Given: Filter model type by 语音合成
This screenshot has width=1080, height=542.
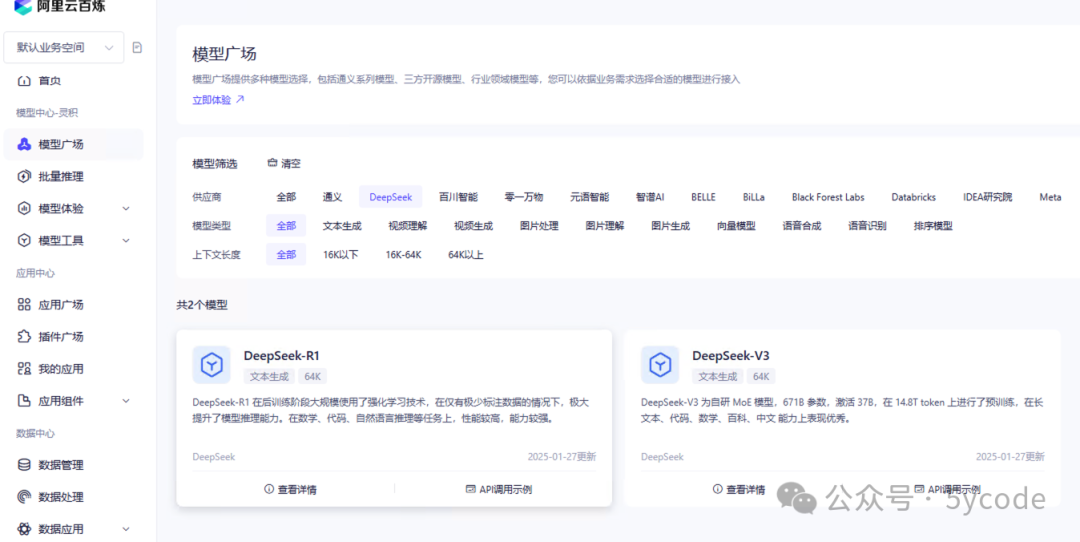Looking at the screenshot, I should (802, 226).
